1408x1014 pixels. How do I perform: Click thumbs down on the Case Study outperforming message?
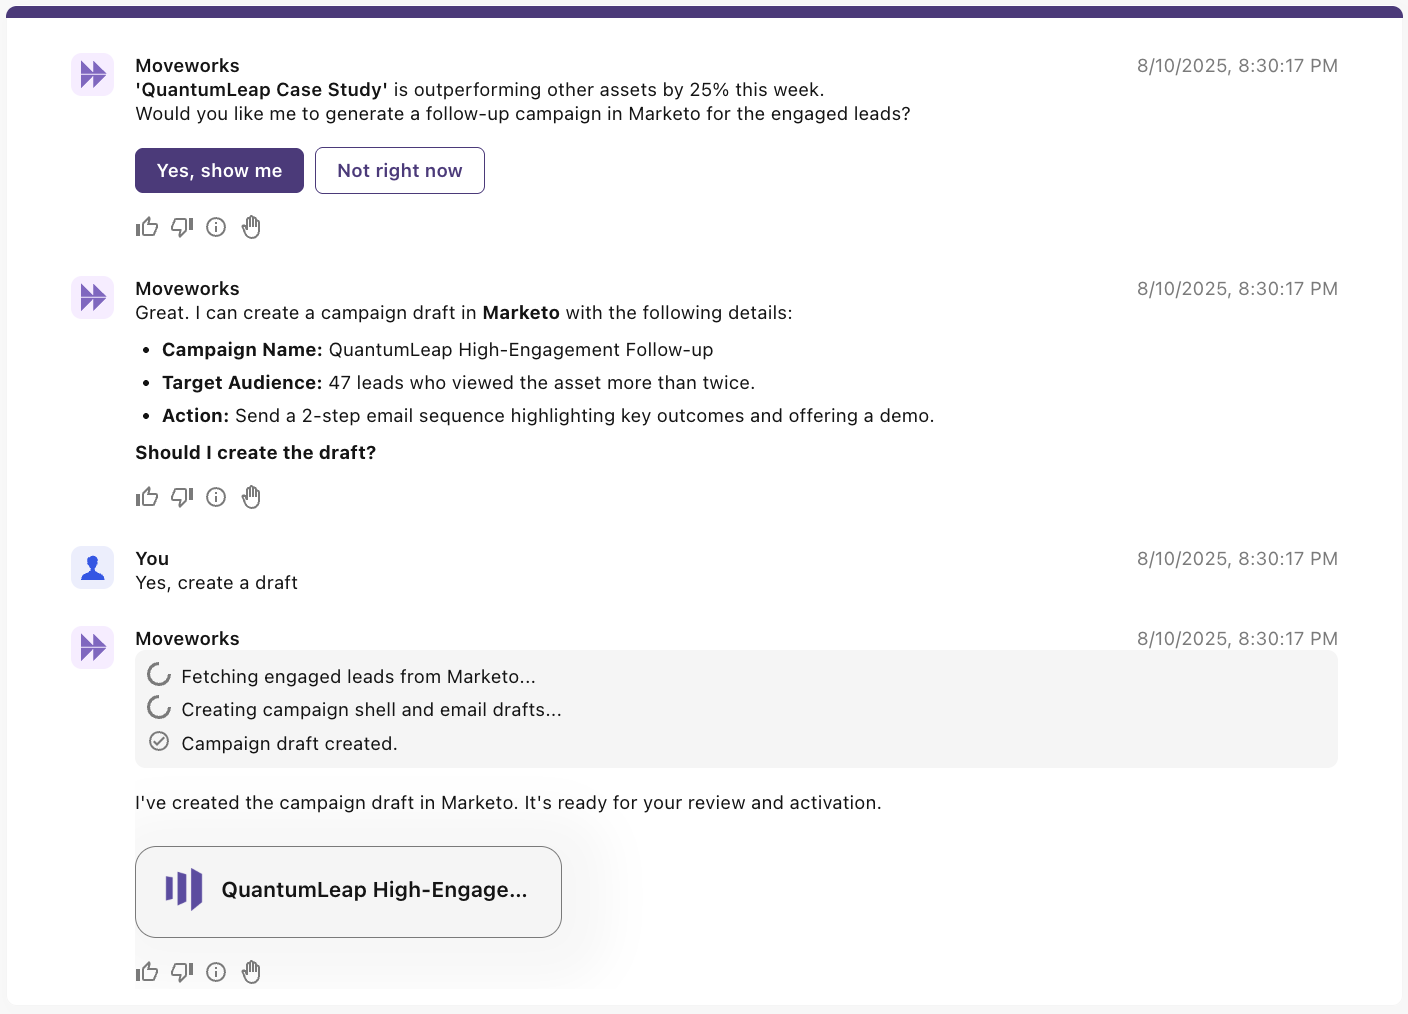[x=182, y=227]
